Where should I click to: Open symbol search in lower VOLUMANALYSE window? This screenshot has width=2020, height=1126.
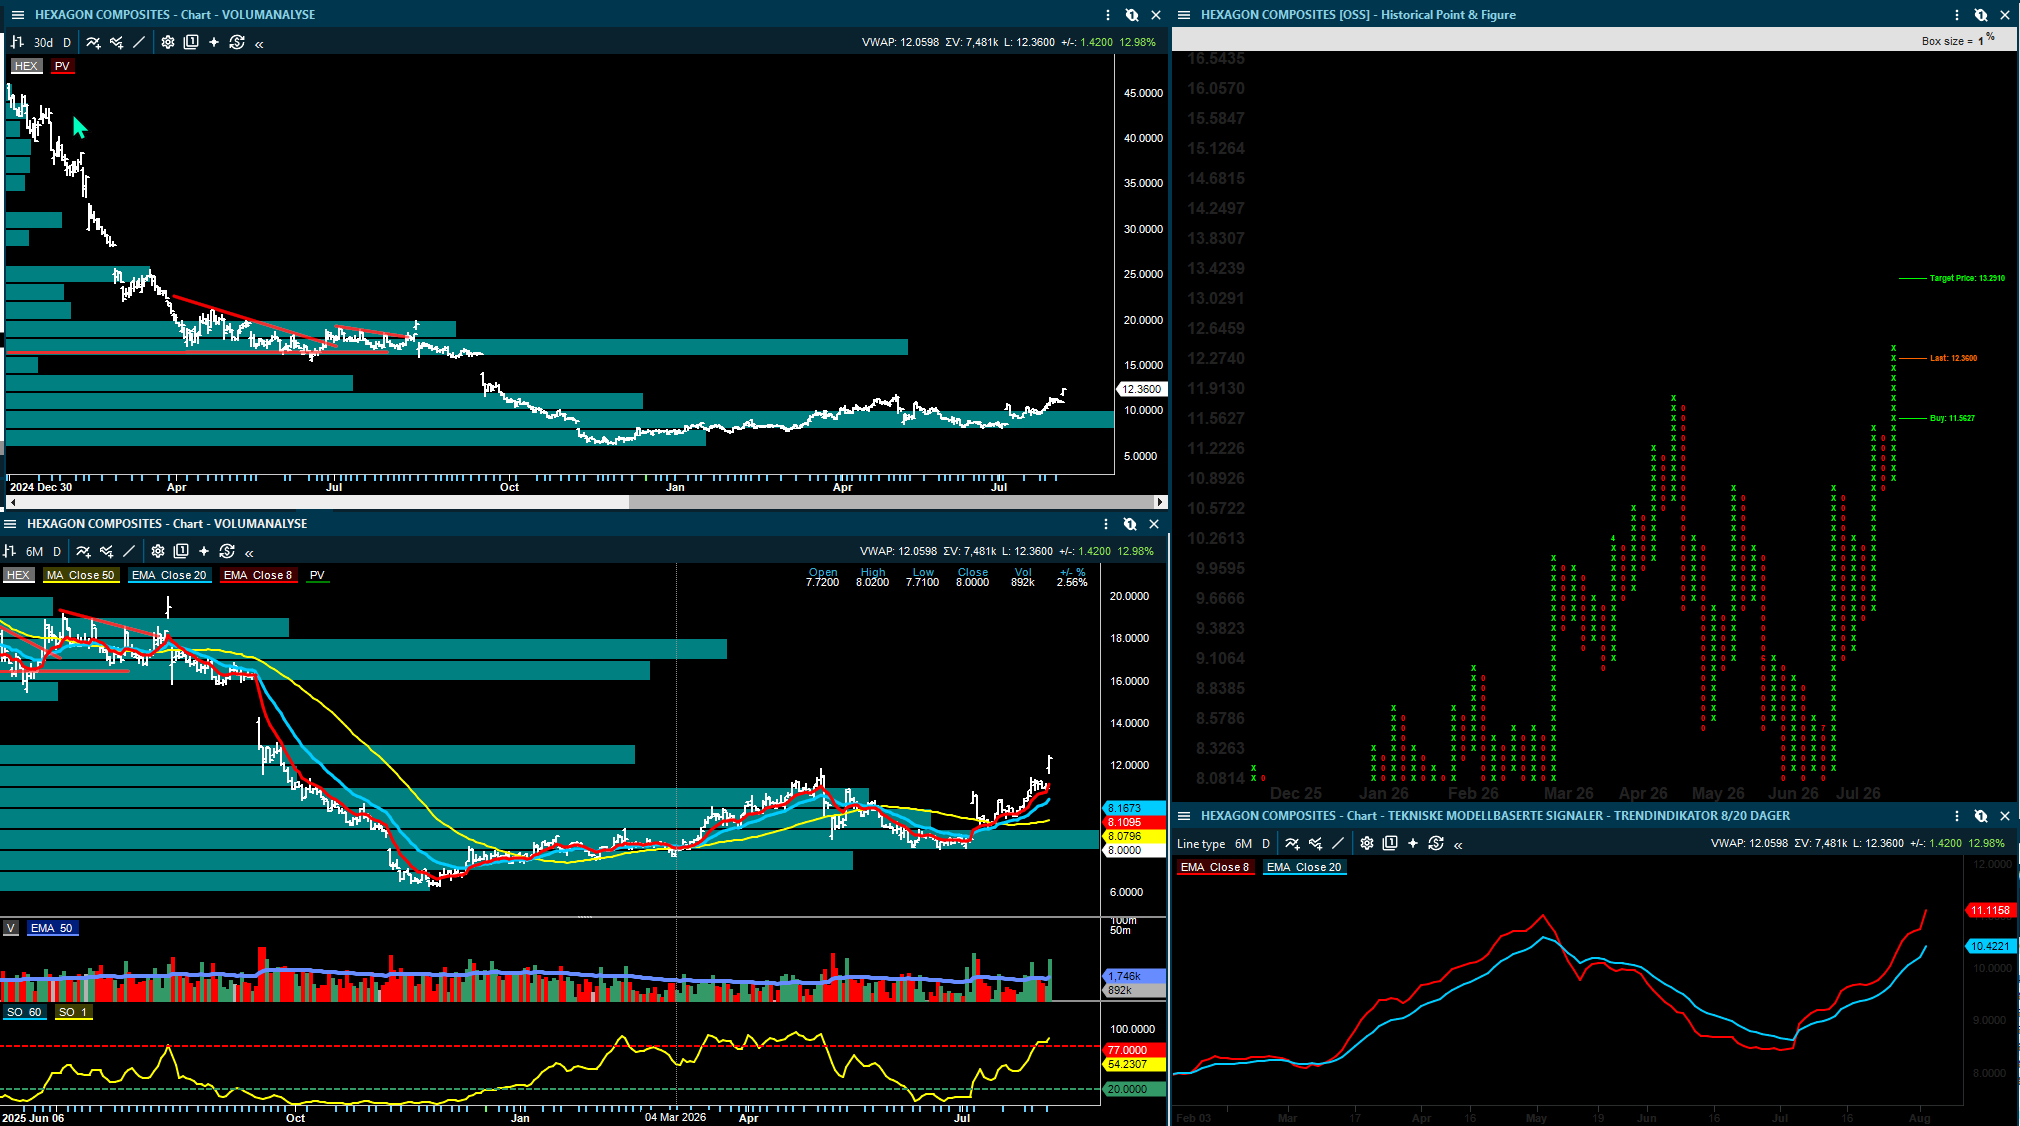coord(1130,524)
